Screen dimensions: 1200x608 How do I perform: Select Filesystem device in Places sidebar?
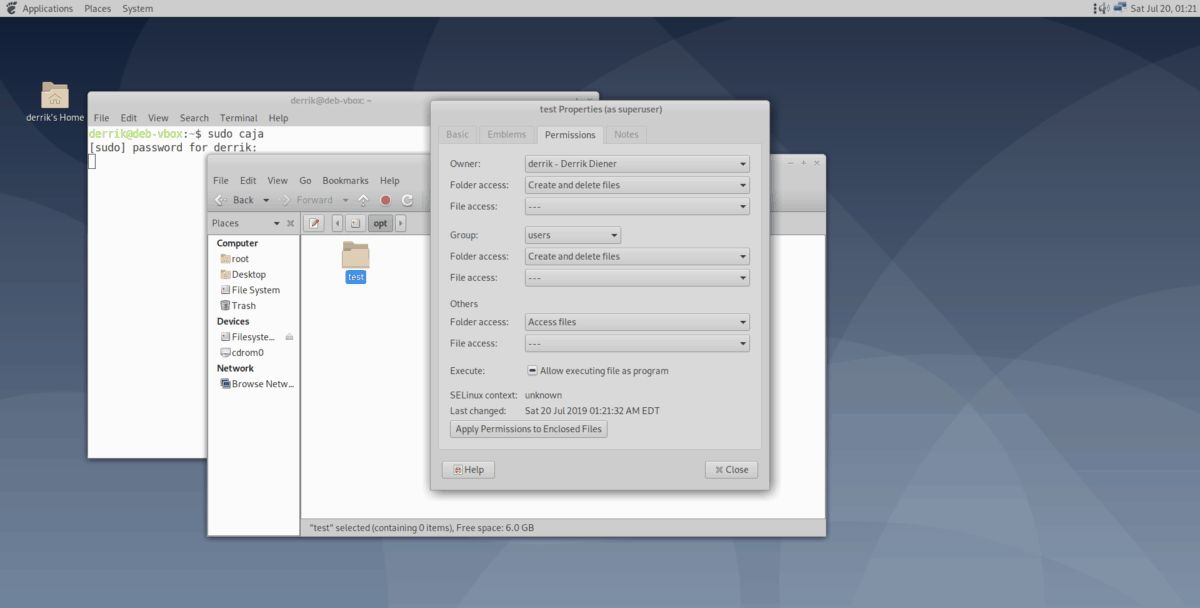(x=250, y=337)
